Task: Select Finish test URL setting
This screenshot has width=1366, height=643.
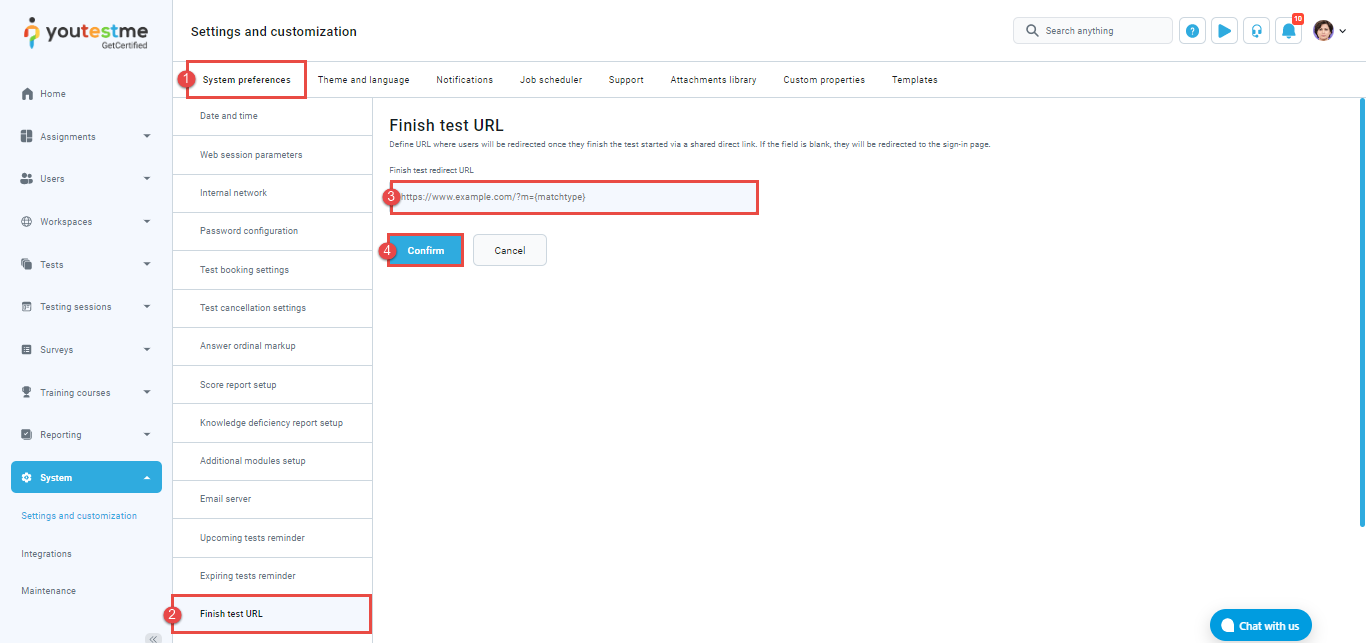Action: 272,614
